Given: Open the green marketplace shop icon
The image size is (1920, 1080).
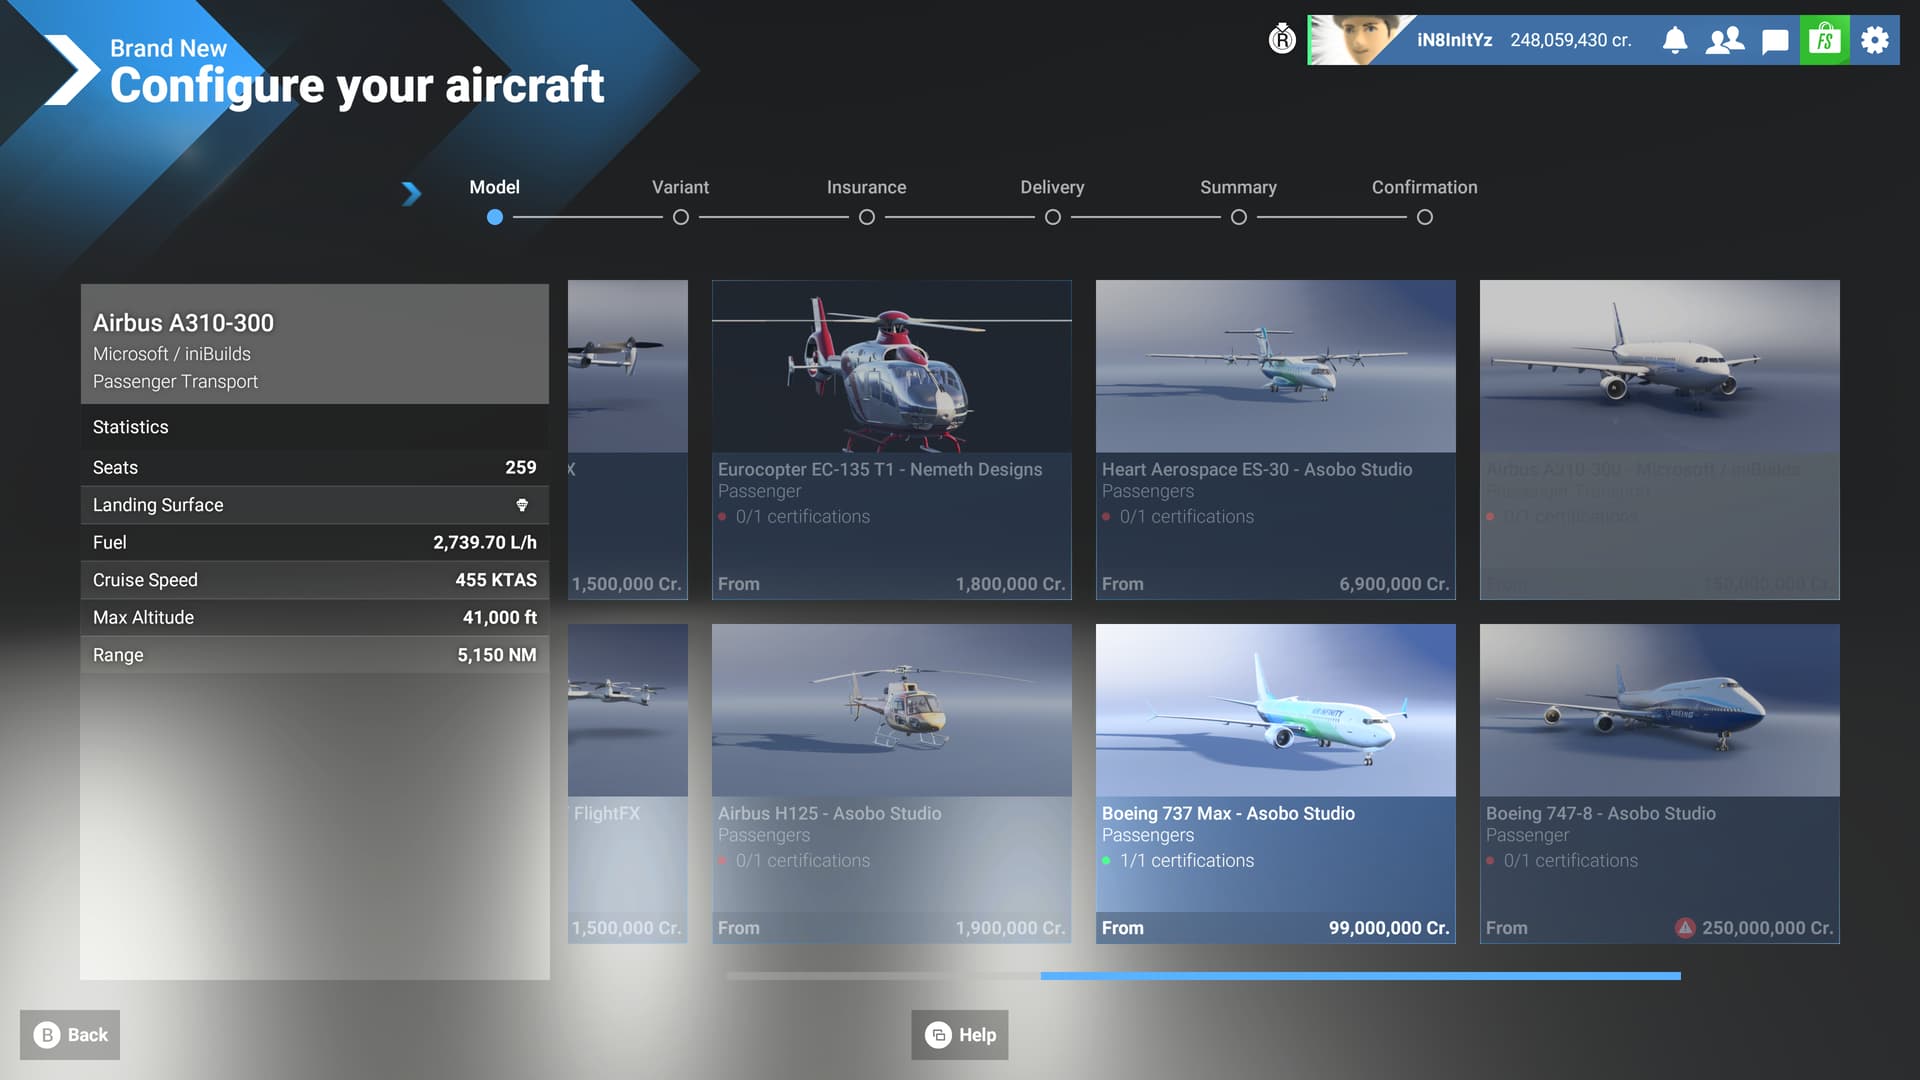Looking at the screenshot, I should (x=1824, y=40).
